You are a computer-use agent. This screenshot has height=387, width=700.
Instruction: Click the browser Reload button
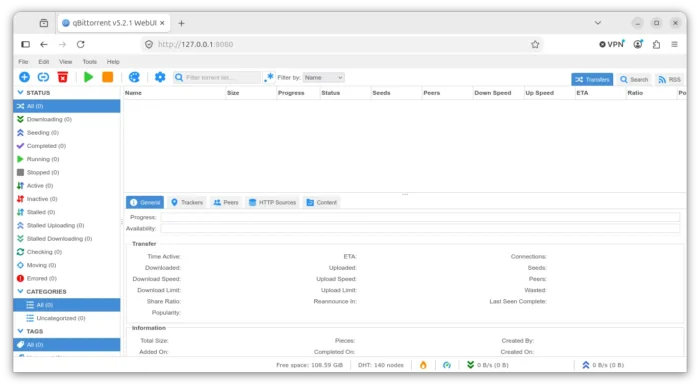pos(80,44)
